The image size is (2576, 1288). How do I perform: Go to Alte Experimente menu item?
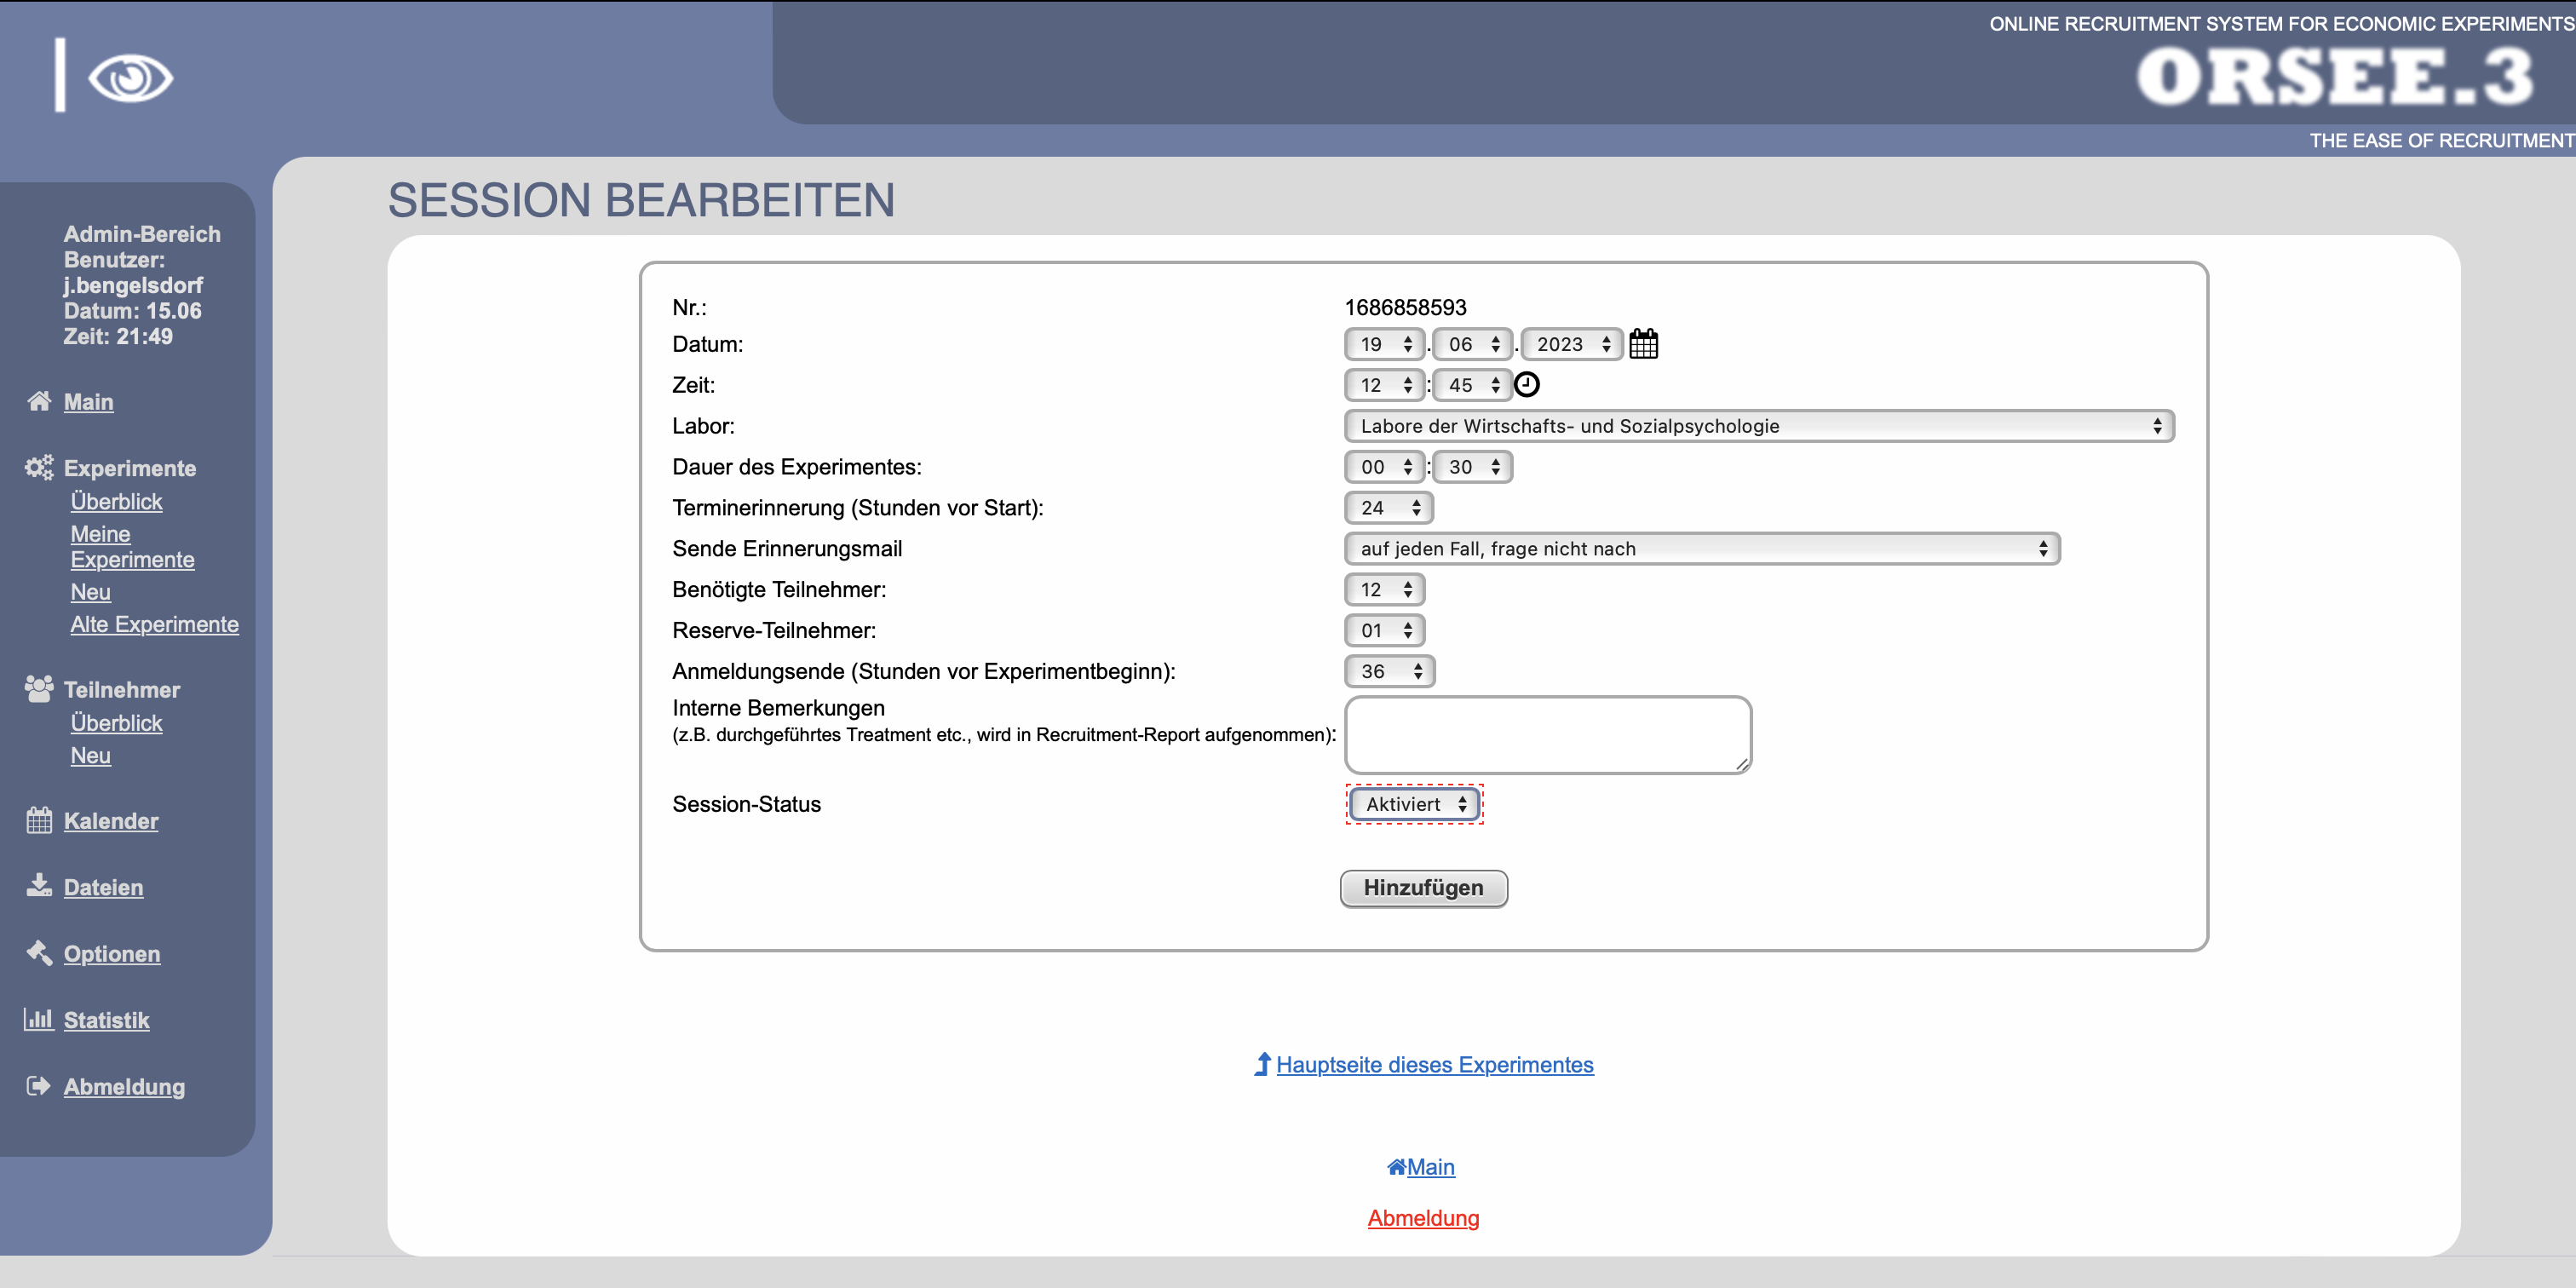(x=154, y=624)
